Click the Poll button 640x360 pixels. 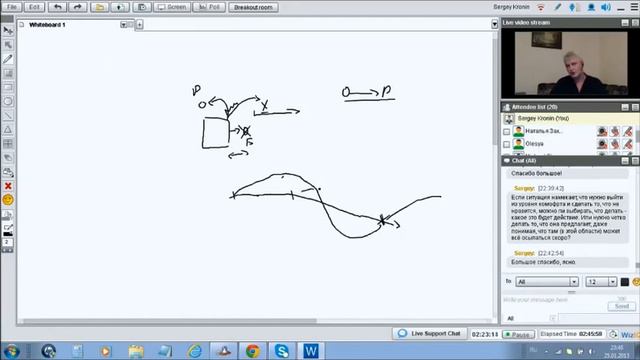209,7
